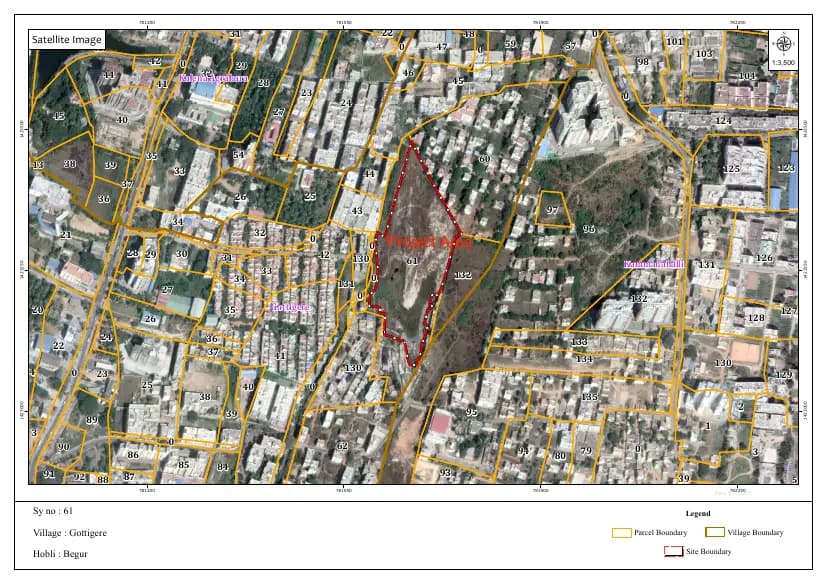Click parcel number 94 on the map
Viewport: 828px width, 585px height.
click(x=523, y=451)
